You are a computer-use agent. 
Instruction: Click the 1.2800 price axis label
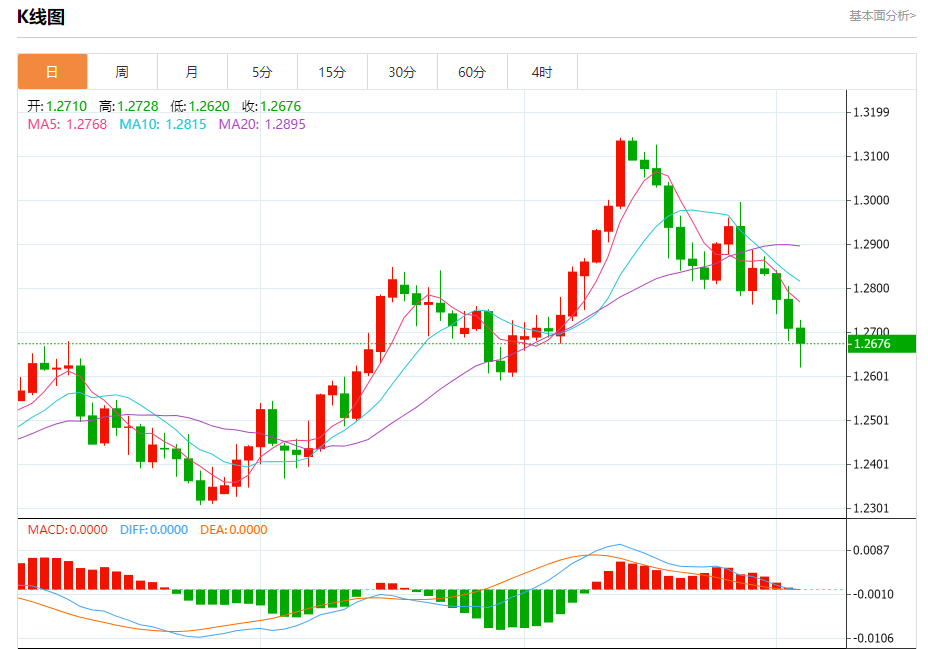(x=871, y=289)
